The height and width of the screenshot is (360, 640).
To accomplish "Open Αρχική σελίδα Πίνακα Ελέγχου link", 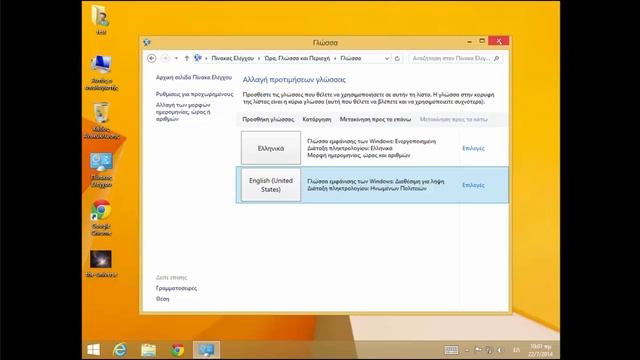I will (193, 77).
